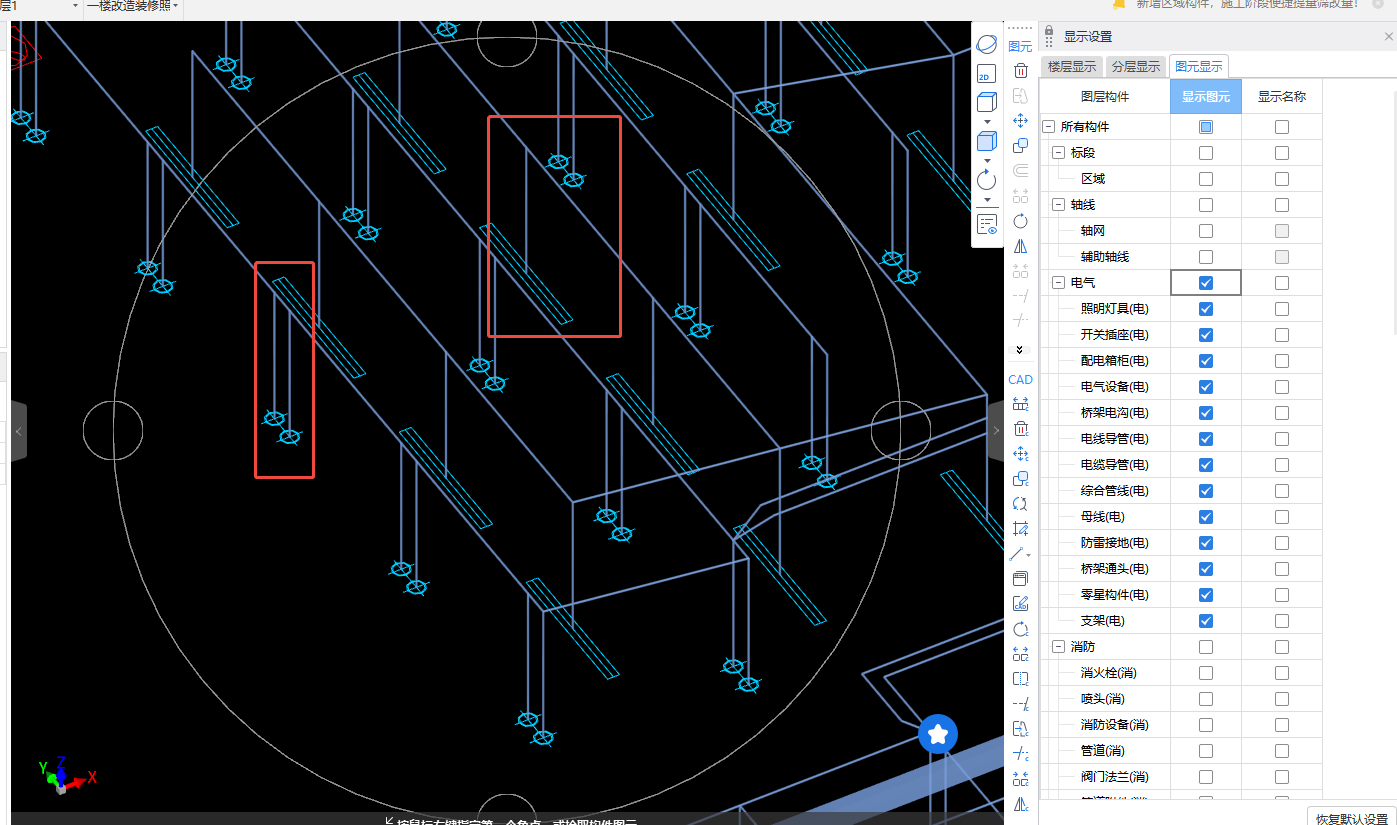Click the 显示名称 column header

1282,97
